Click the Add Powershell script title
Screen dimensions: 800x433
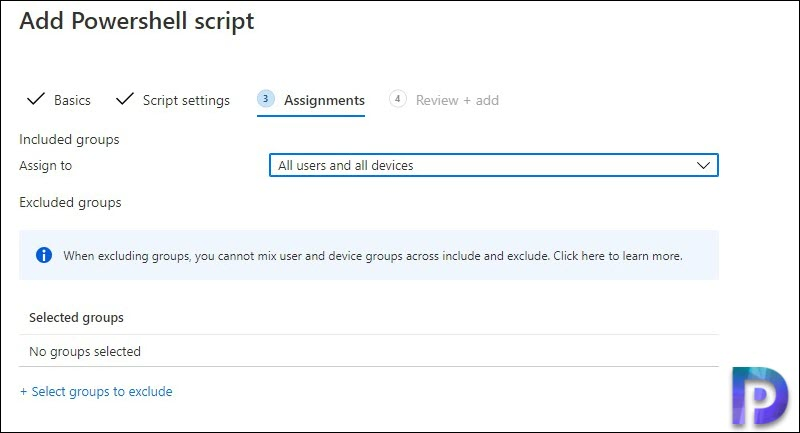tap(137, 21)
